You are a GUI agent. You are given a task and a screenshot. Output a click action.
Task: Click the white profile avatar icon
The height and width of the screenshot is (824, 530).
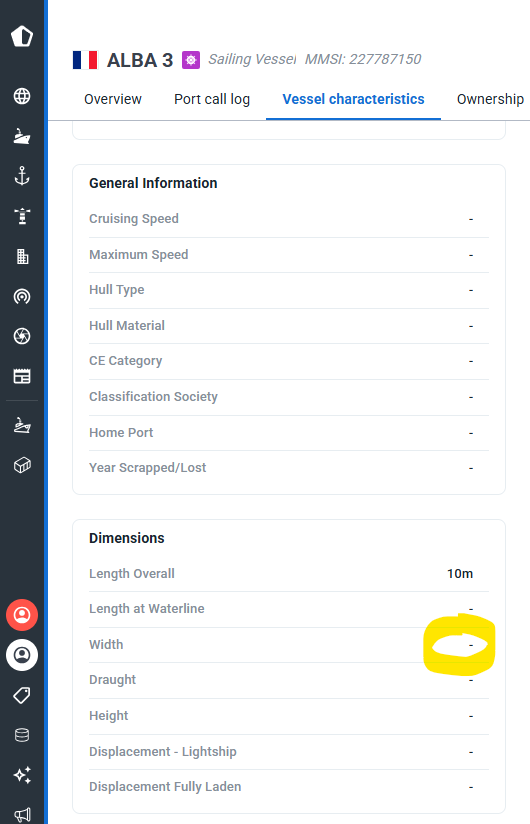pyautogui.click(x=22, y=655)
